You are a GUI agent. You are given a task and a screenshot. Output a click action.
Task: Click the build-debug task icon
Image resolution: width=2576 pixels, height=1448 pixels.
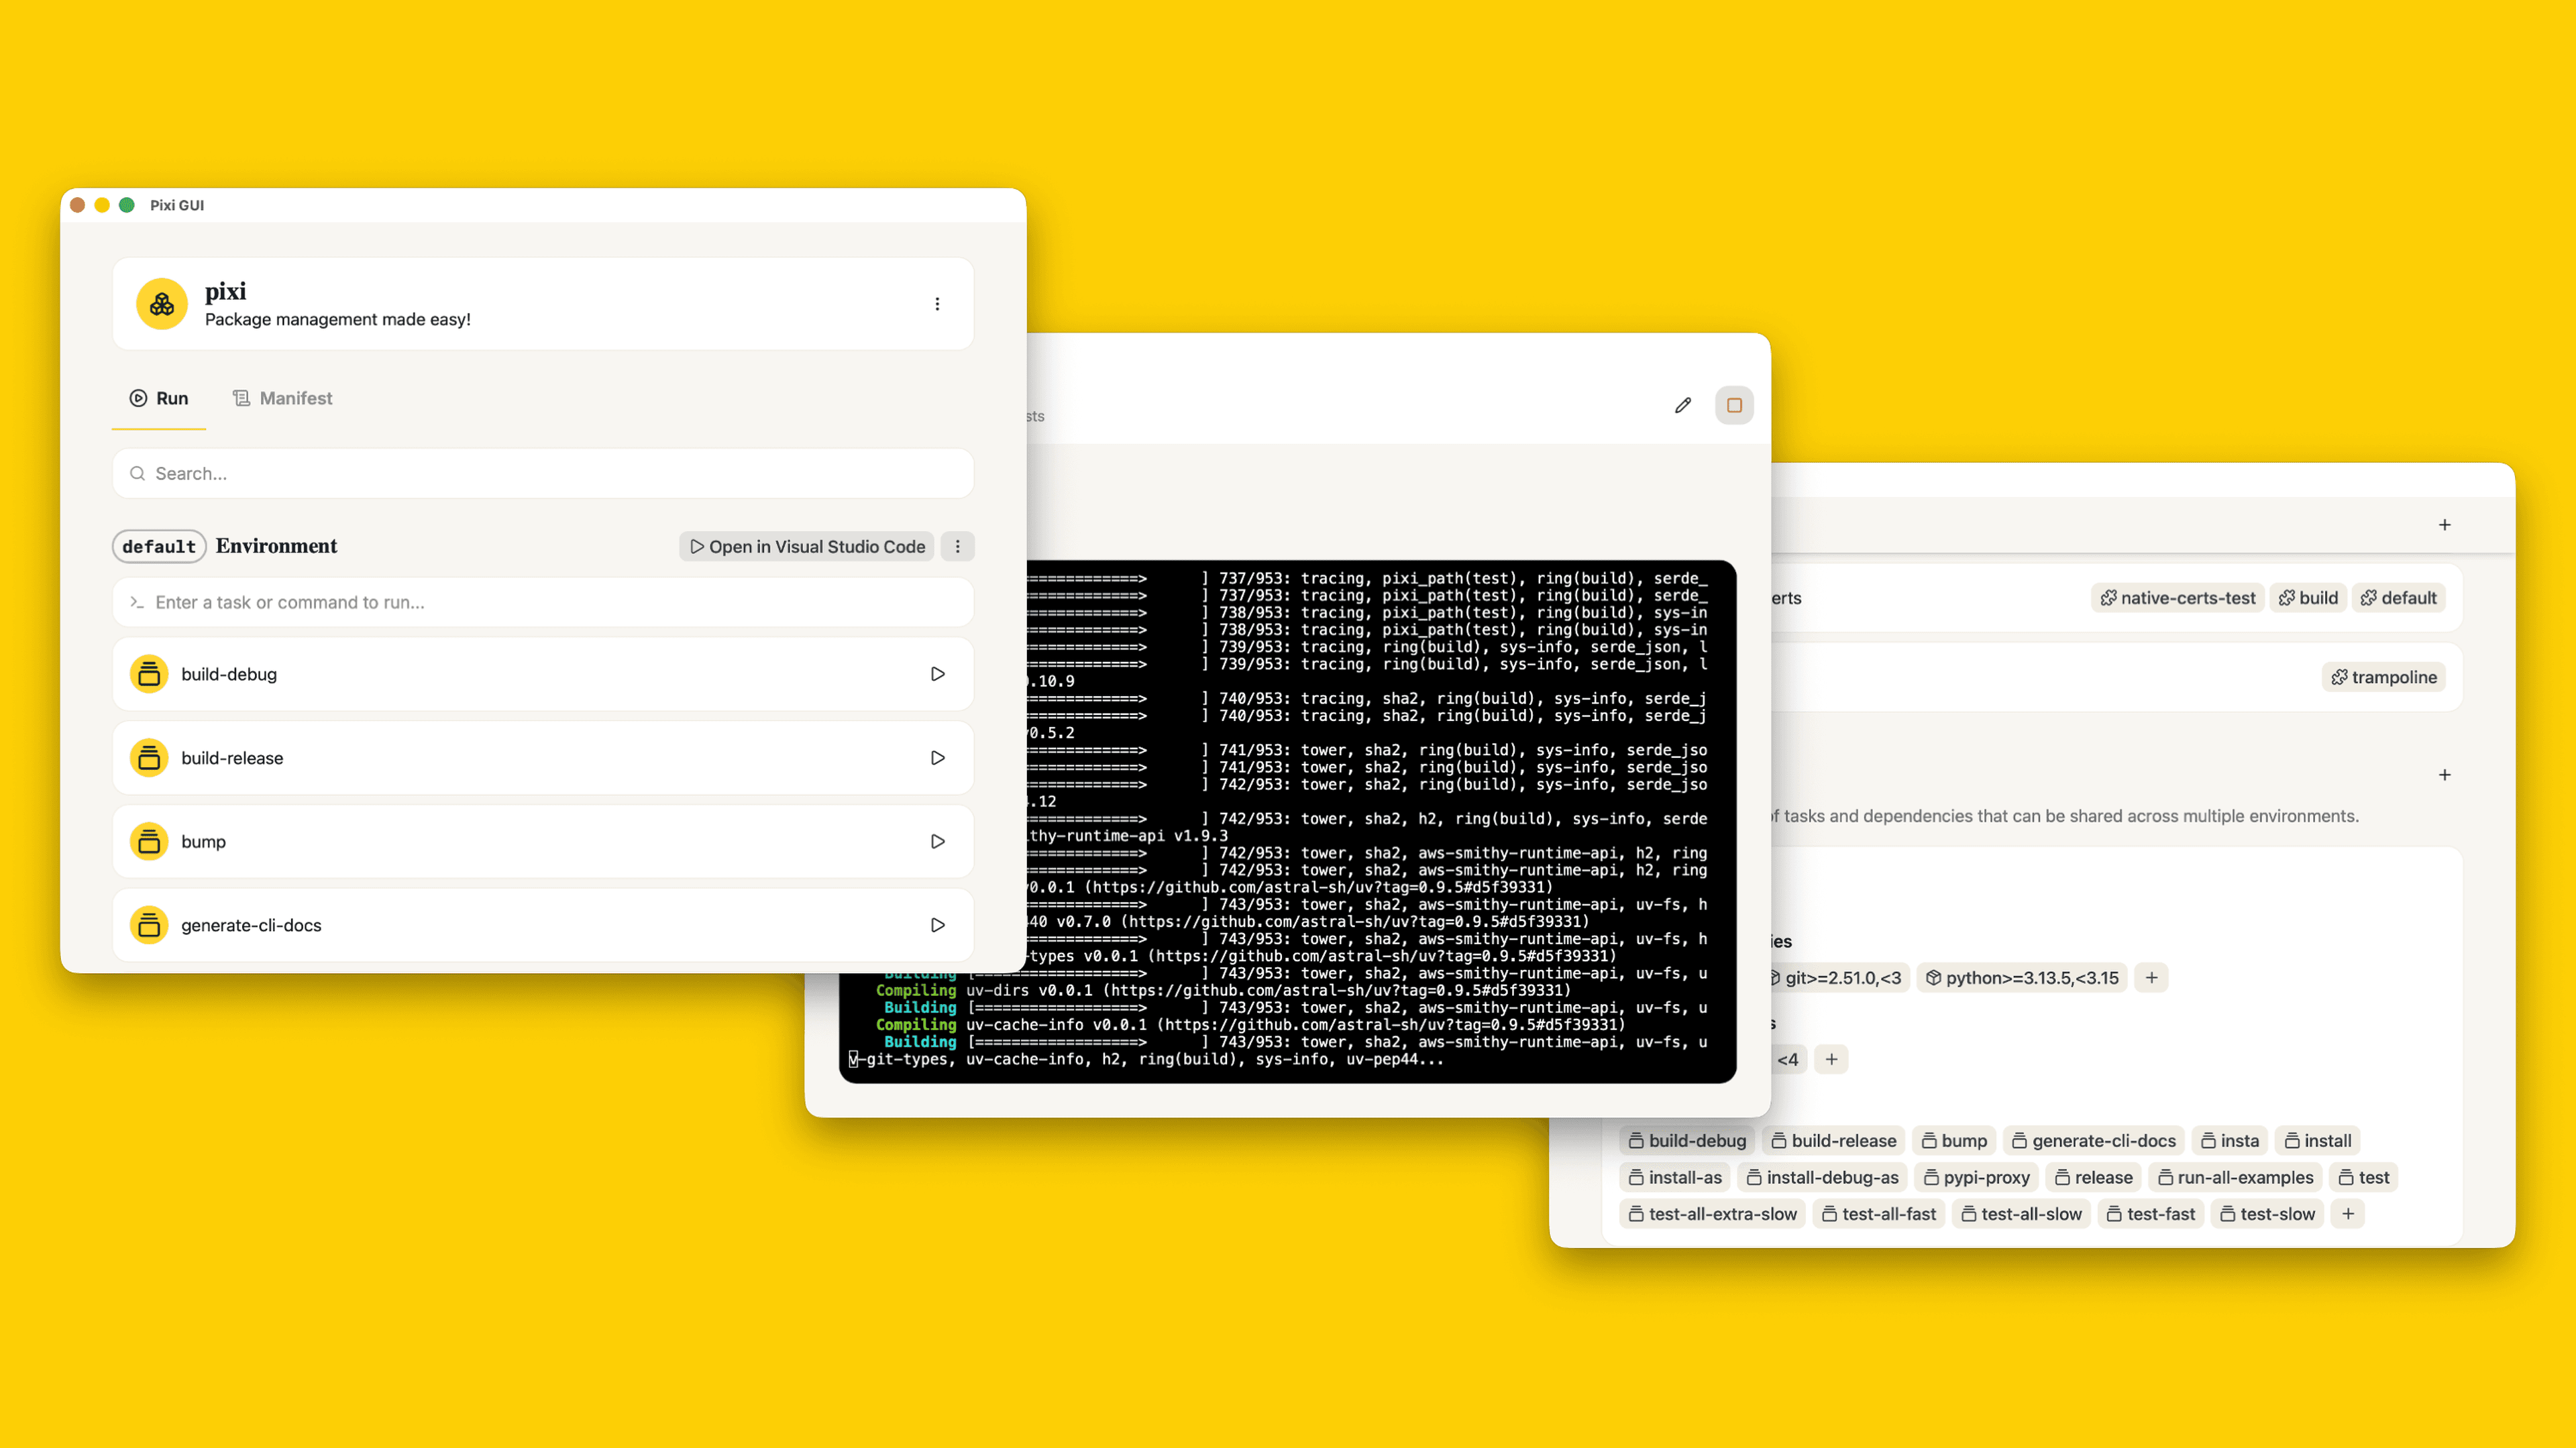tap(149, 674)
